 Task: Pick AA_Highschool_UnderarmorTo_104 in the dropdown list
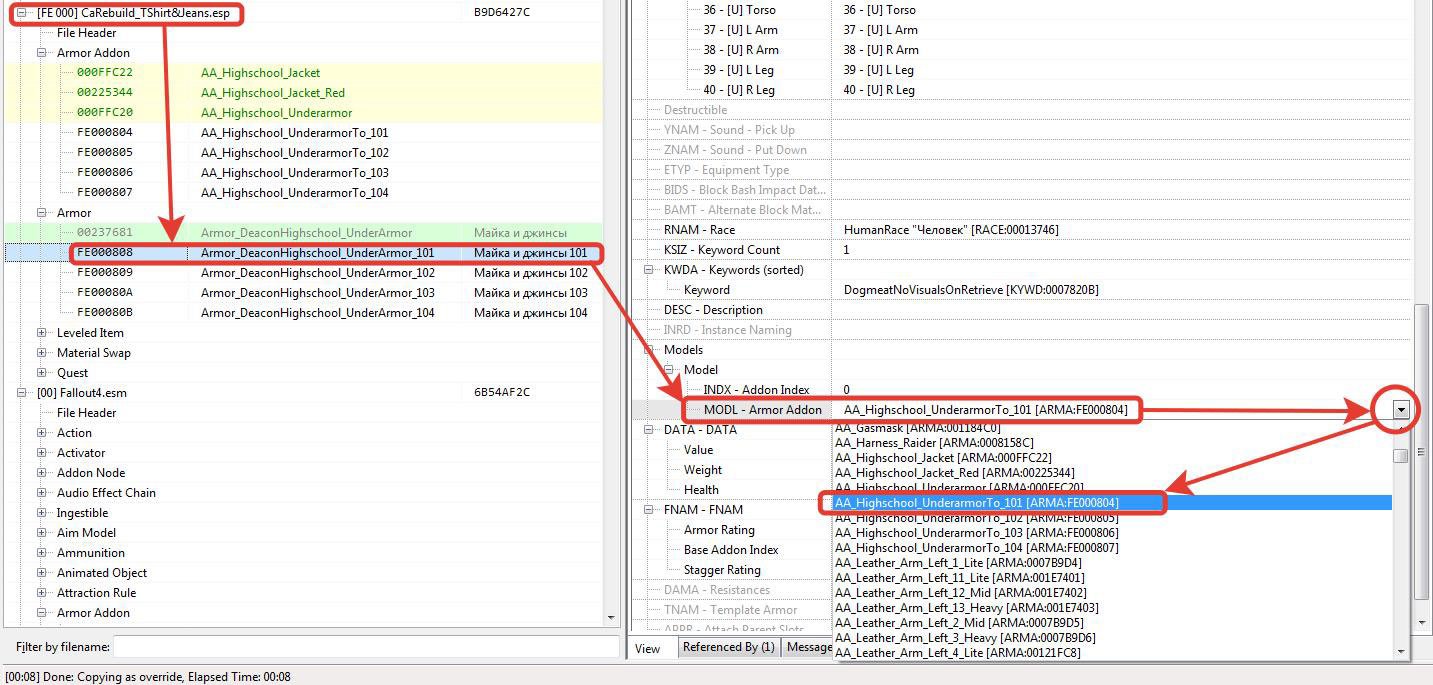coord(976,548)
